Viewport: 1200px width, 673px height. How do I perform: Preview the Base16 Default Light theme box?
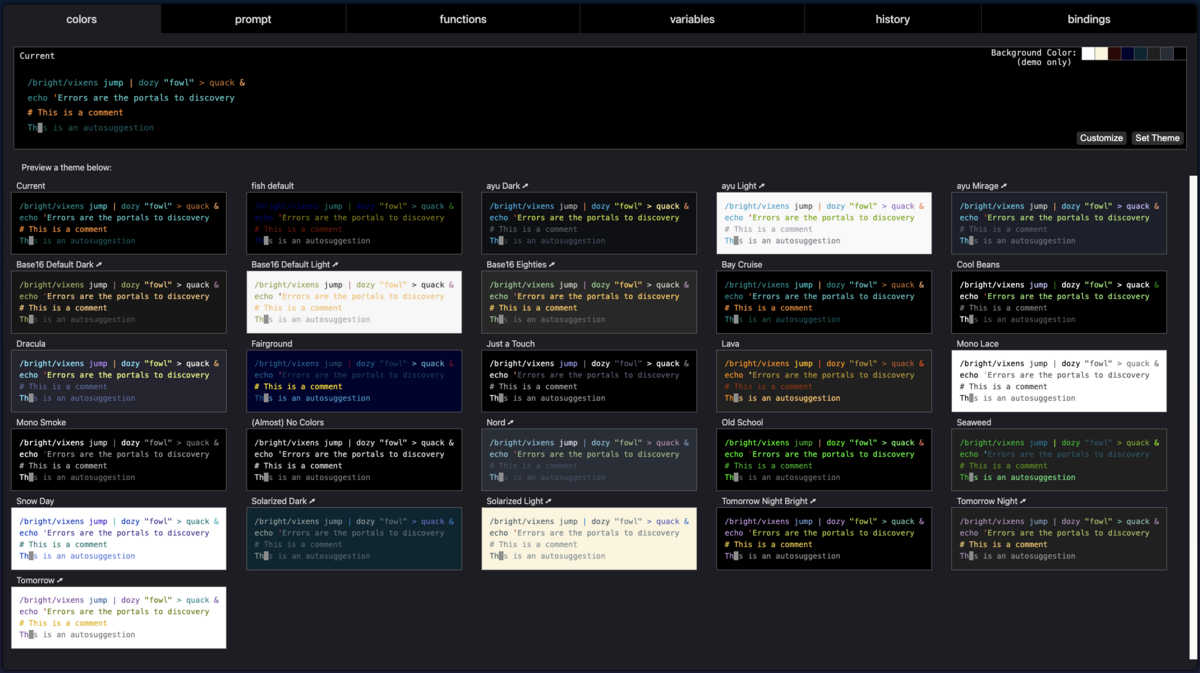pyautogui.click(x=354, y=302)
